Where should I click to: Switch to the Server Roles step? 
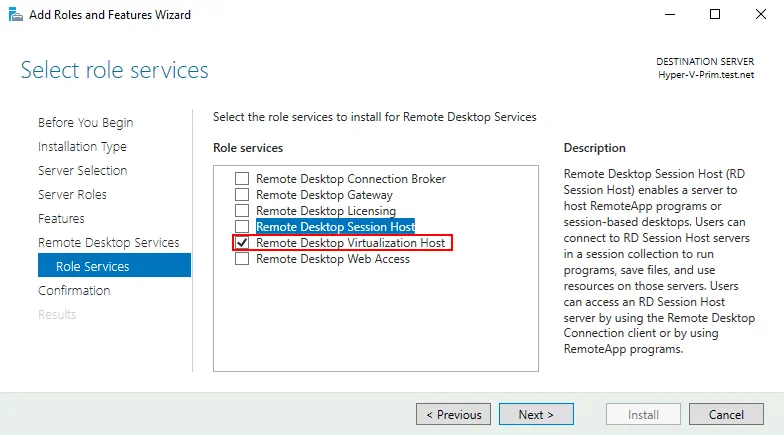click(x=72, y=195)
